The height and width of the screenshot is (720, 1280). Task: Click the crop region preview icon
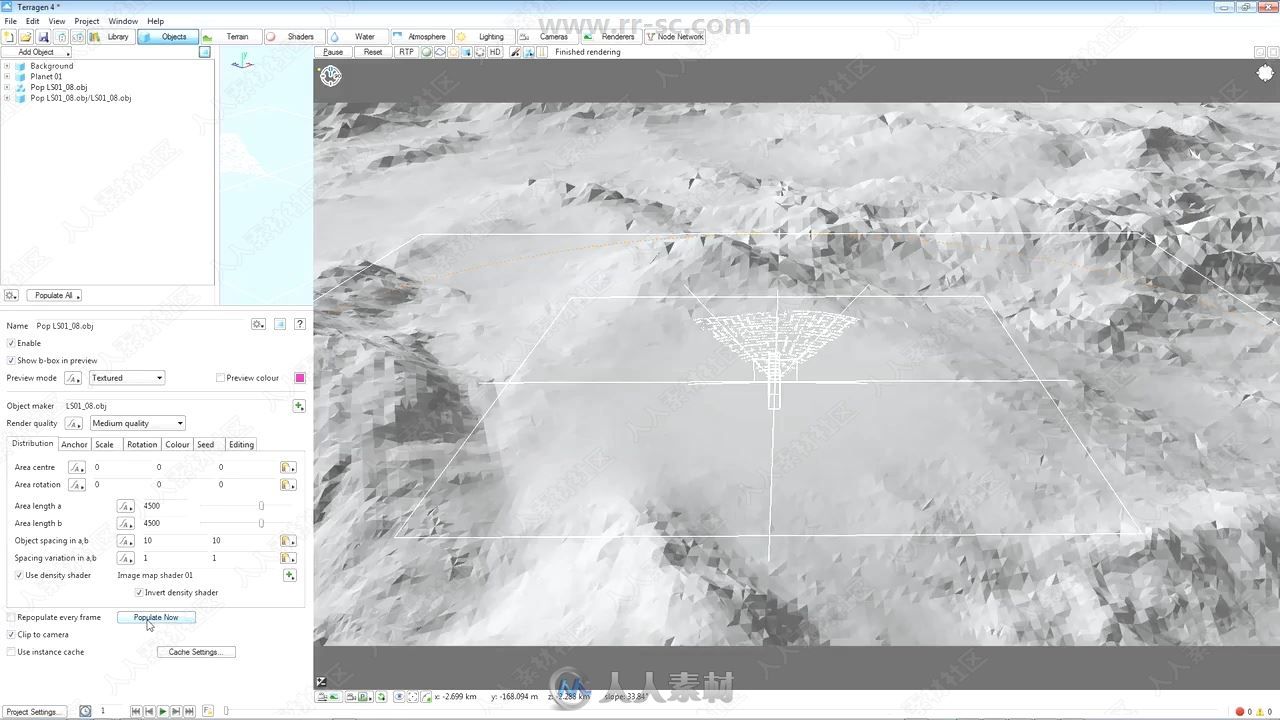pos(480,52)
